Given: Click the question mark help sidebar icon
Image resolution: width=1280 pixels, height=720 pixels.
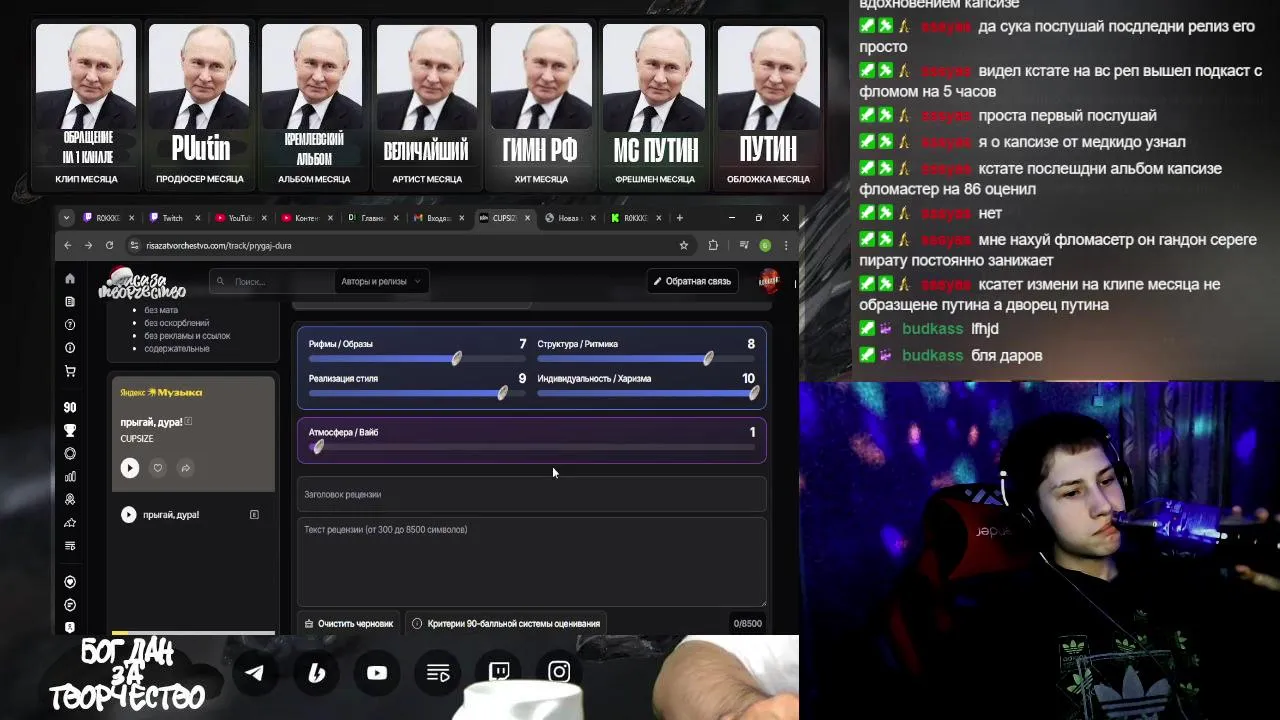Looking at the screenshot, I should (70, 325).
